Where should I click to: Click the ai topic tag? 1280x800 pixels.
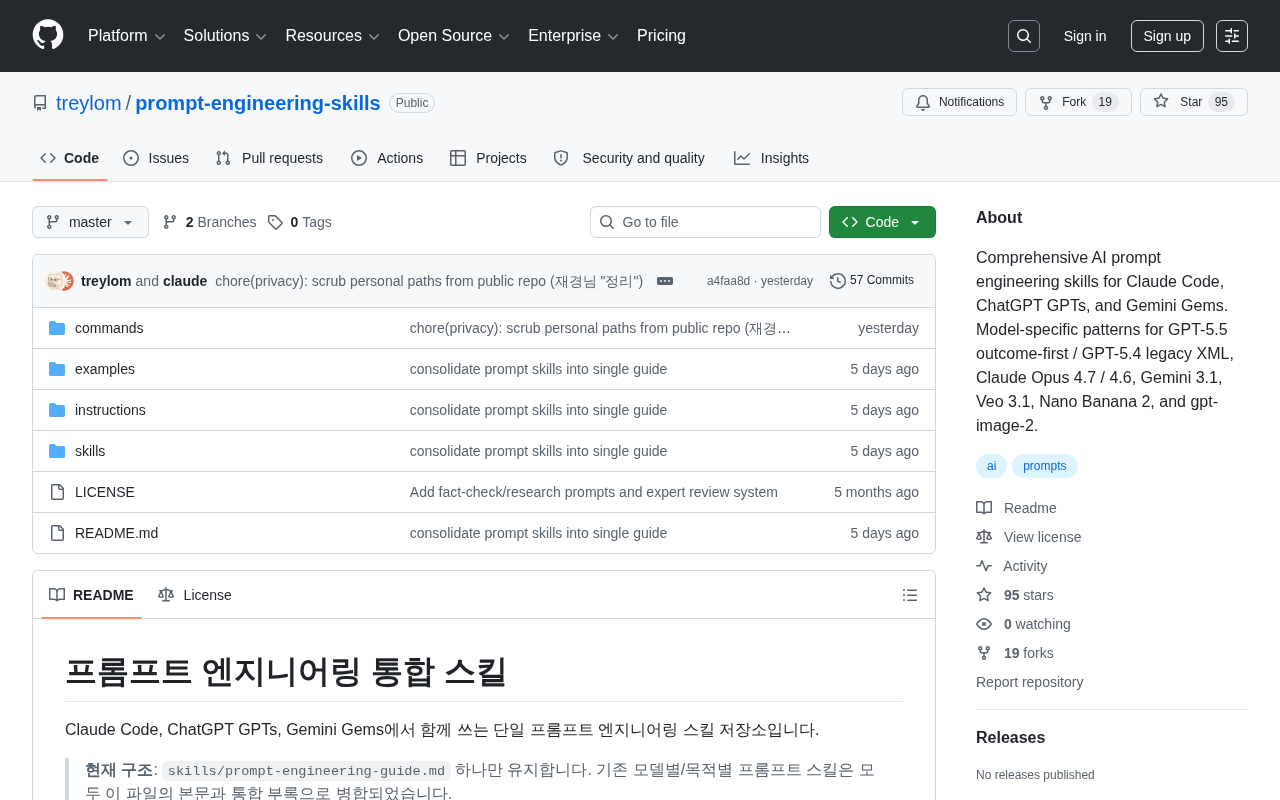[992, 466]
